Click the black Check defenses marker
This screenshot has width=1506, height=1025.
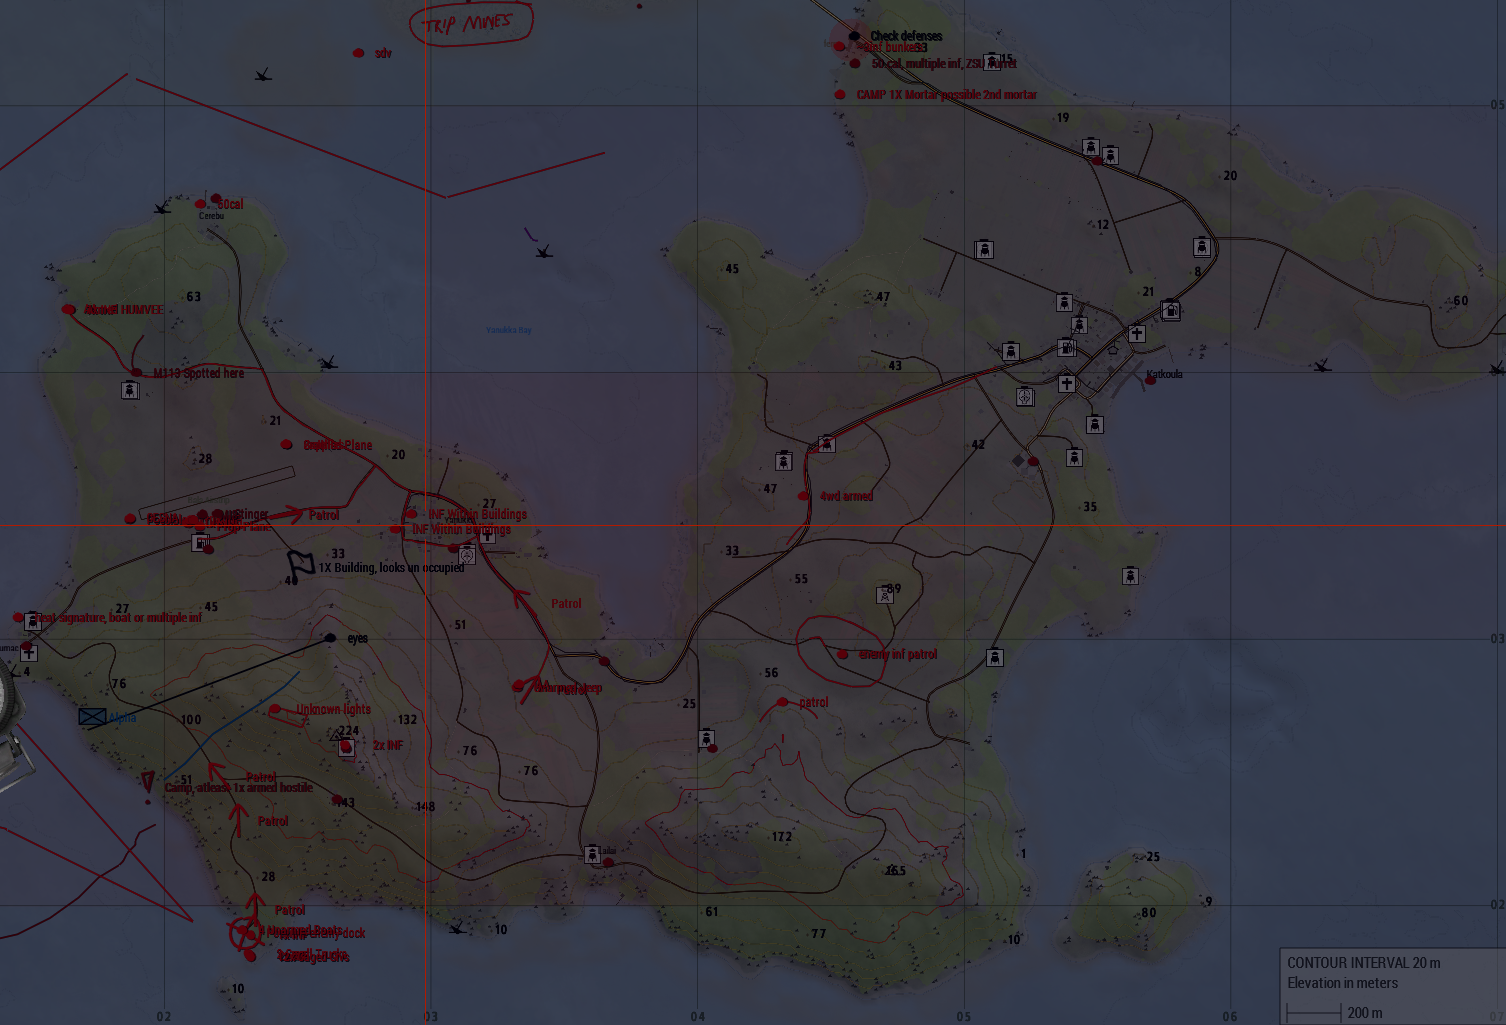pos(854,36)
